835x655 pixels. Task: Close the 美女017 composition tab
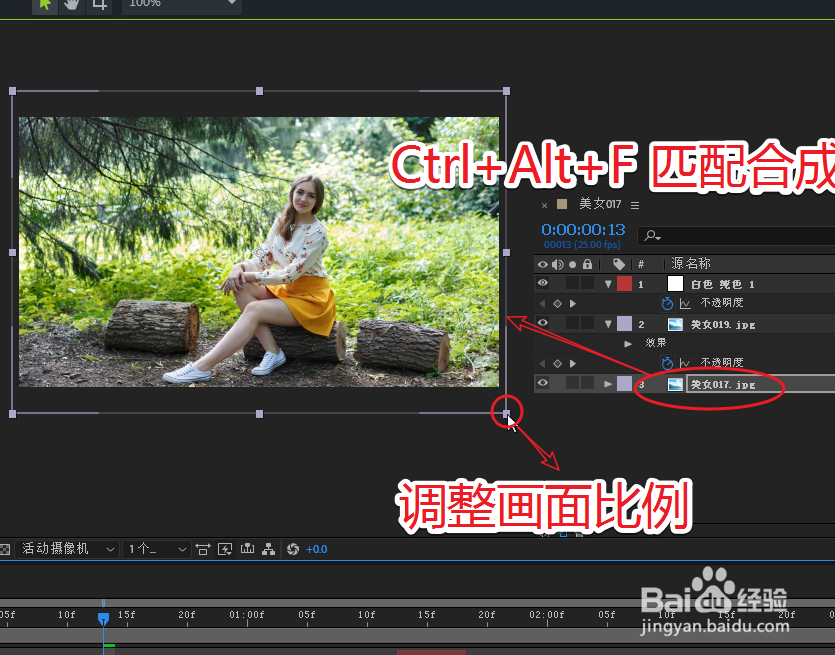coord(544,205)
